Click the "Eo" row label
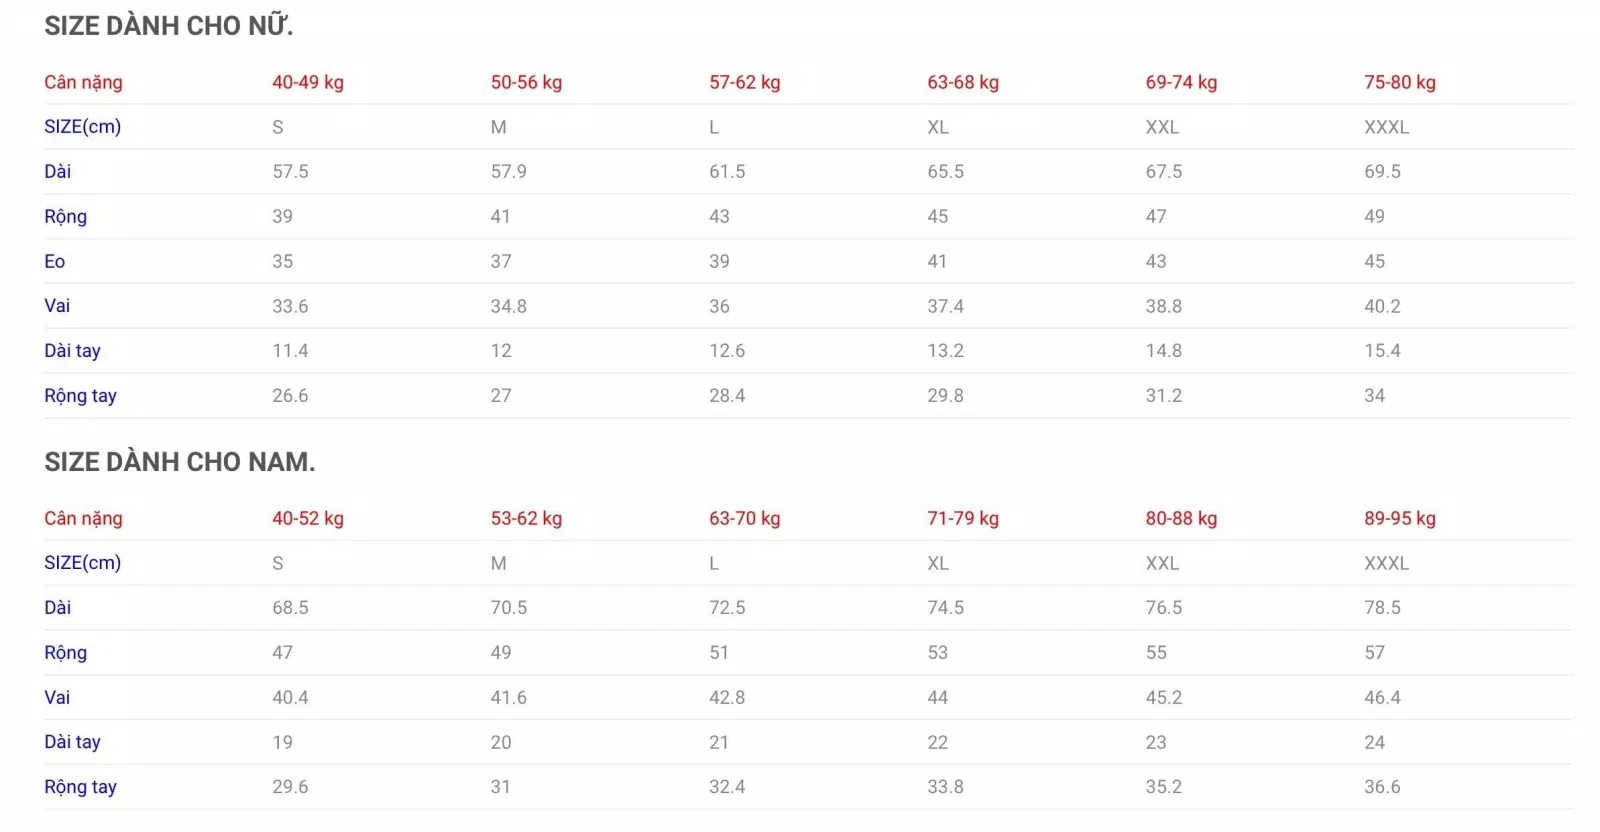1600x832 pixels. click(x=55, y=261)
